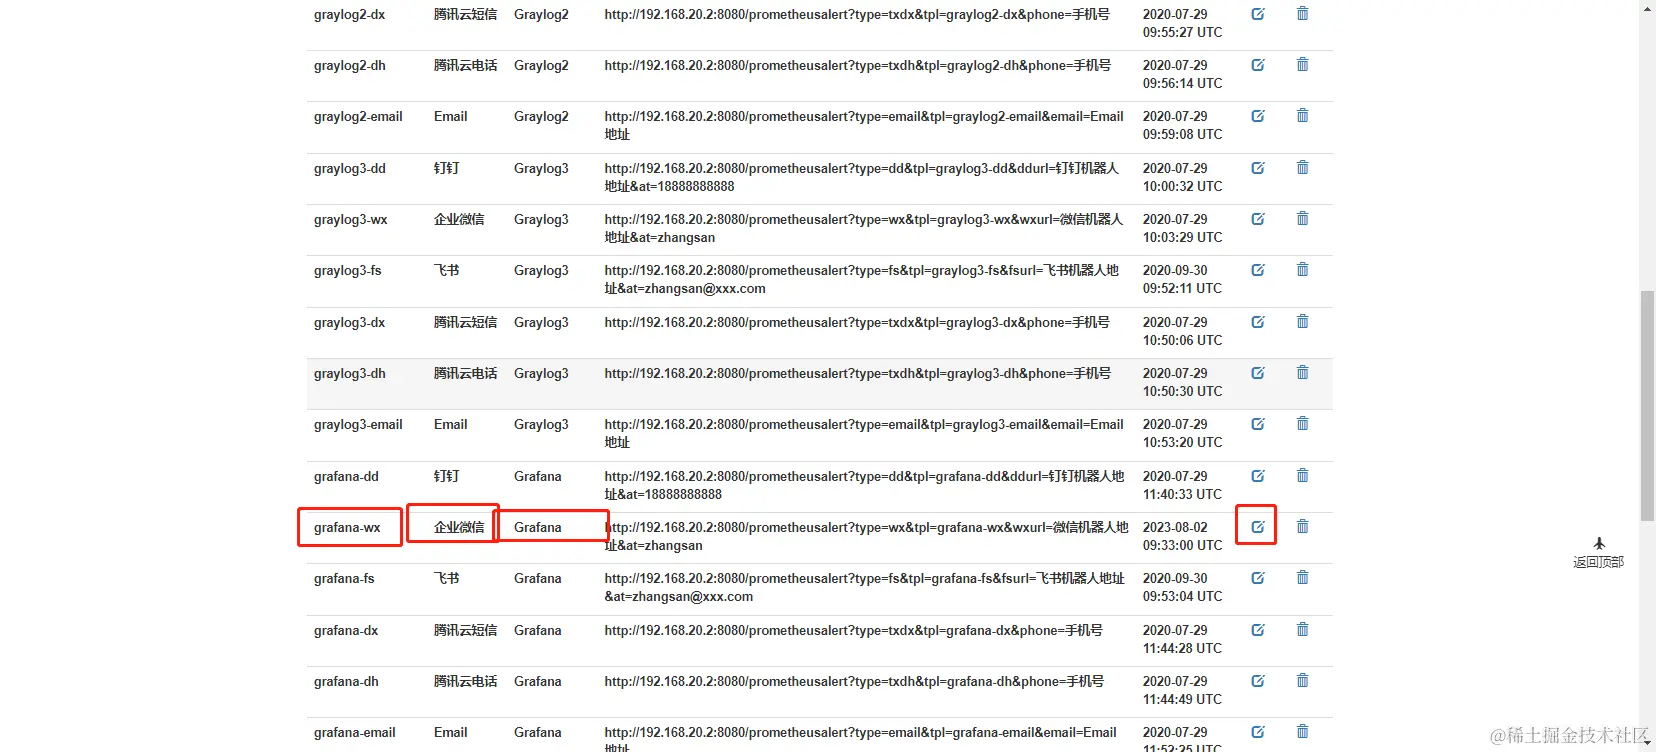The image size is (1656, 752).
Task: Edit the grafana-dx template
Action: tap(1258, 630)
